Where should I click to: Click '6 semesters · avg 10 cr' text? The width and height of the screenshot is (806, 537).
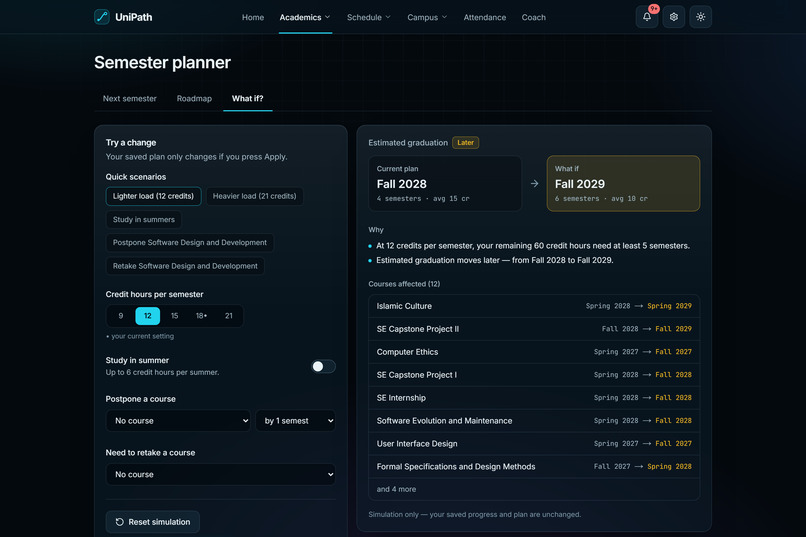(x=601, y=198)
